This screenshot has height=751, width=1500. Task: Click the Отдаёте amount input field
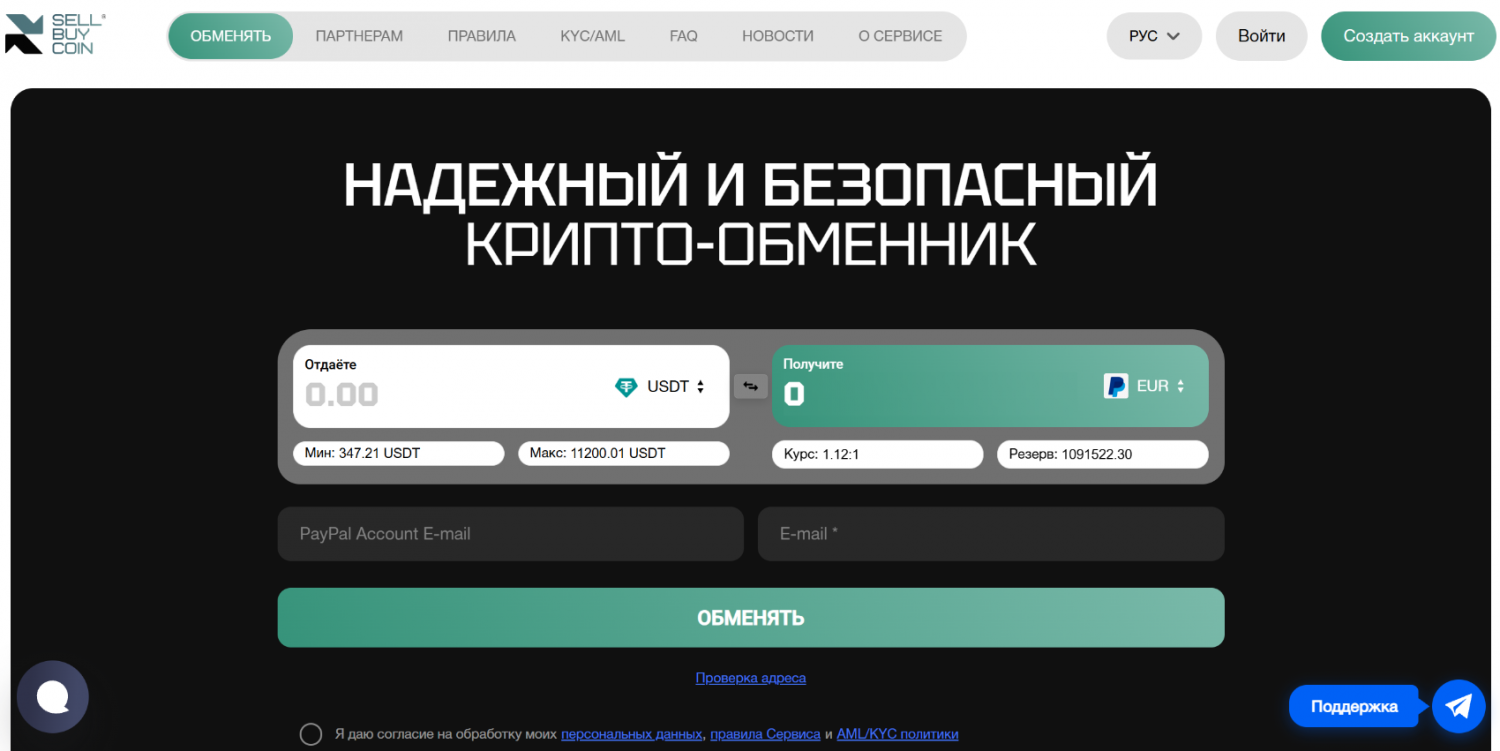coord(450,395)
